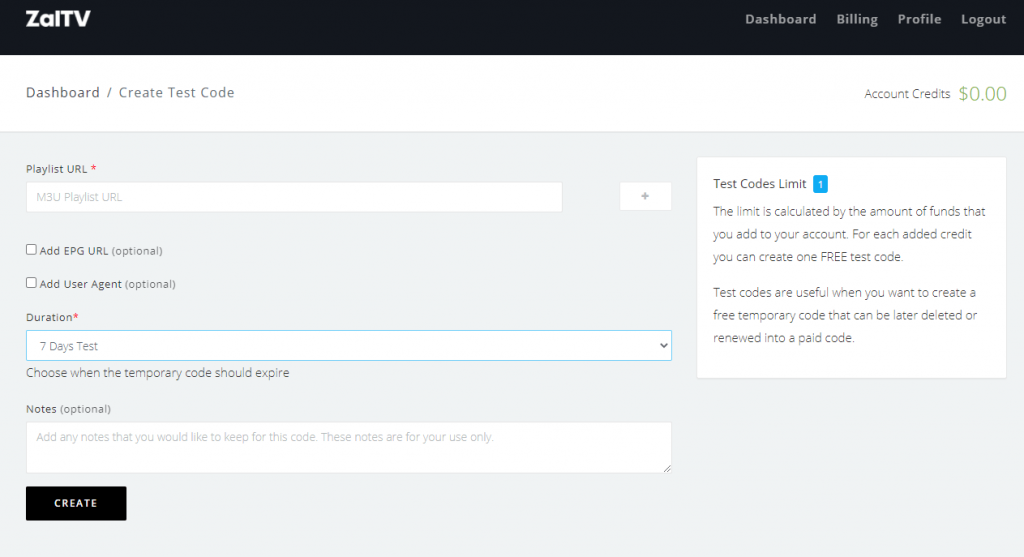This screenshot has width=1024, height=557.
Task: Click the Create Test Code breadcrumb
Action: [176, 93]
